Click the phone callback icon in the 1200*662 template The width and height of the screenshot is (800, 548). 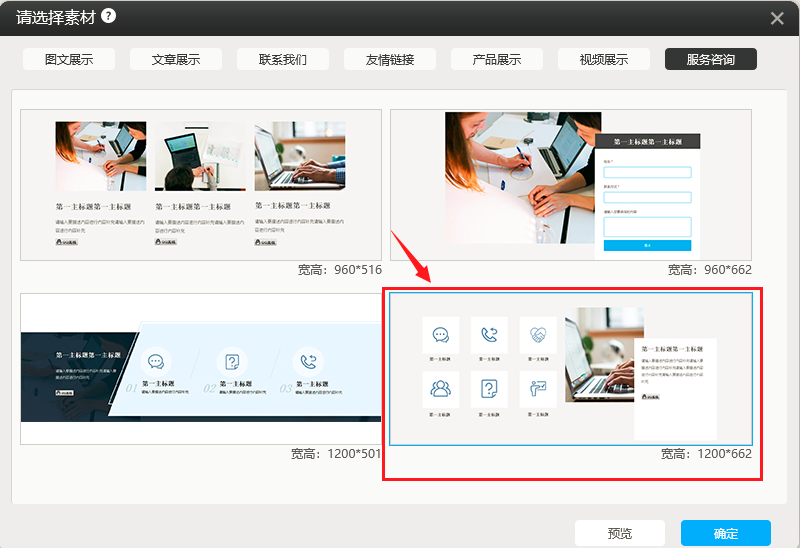coord(489,335)
